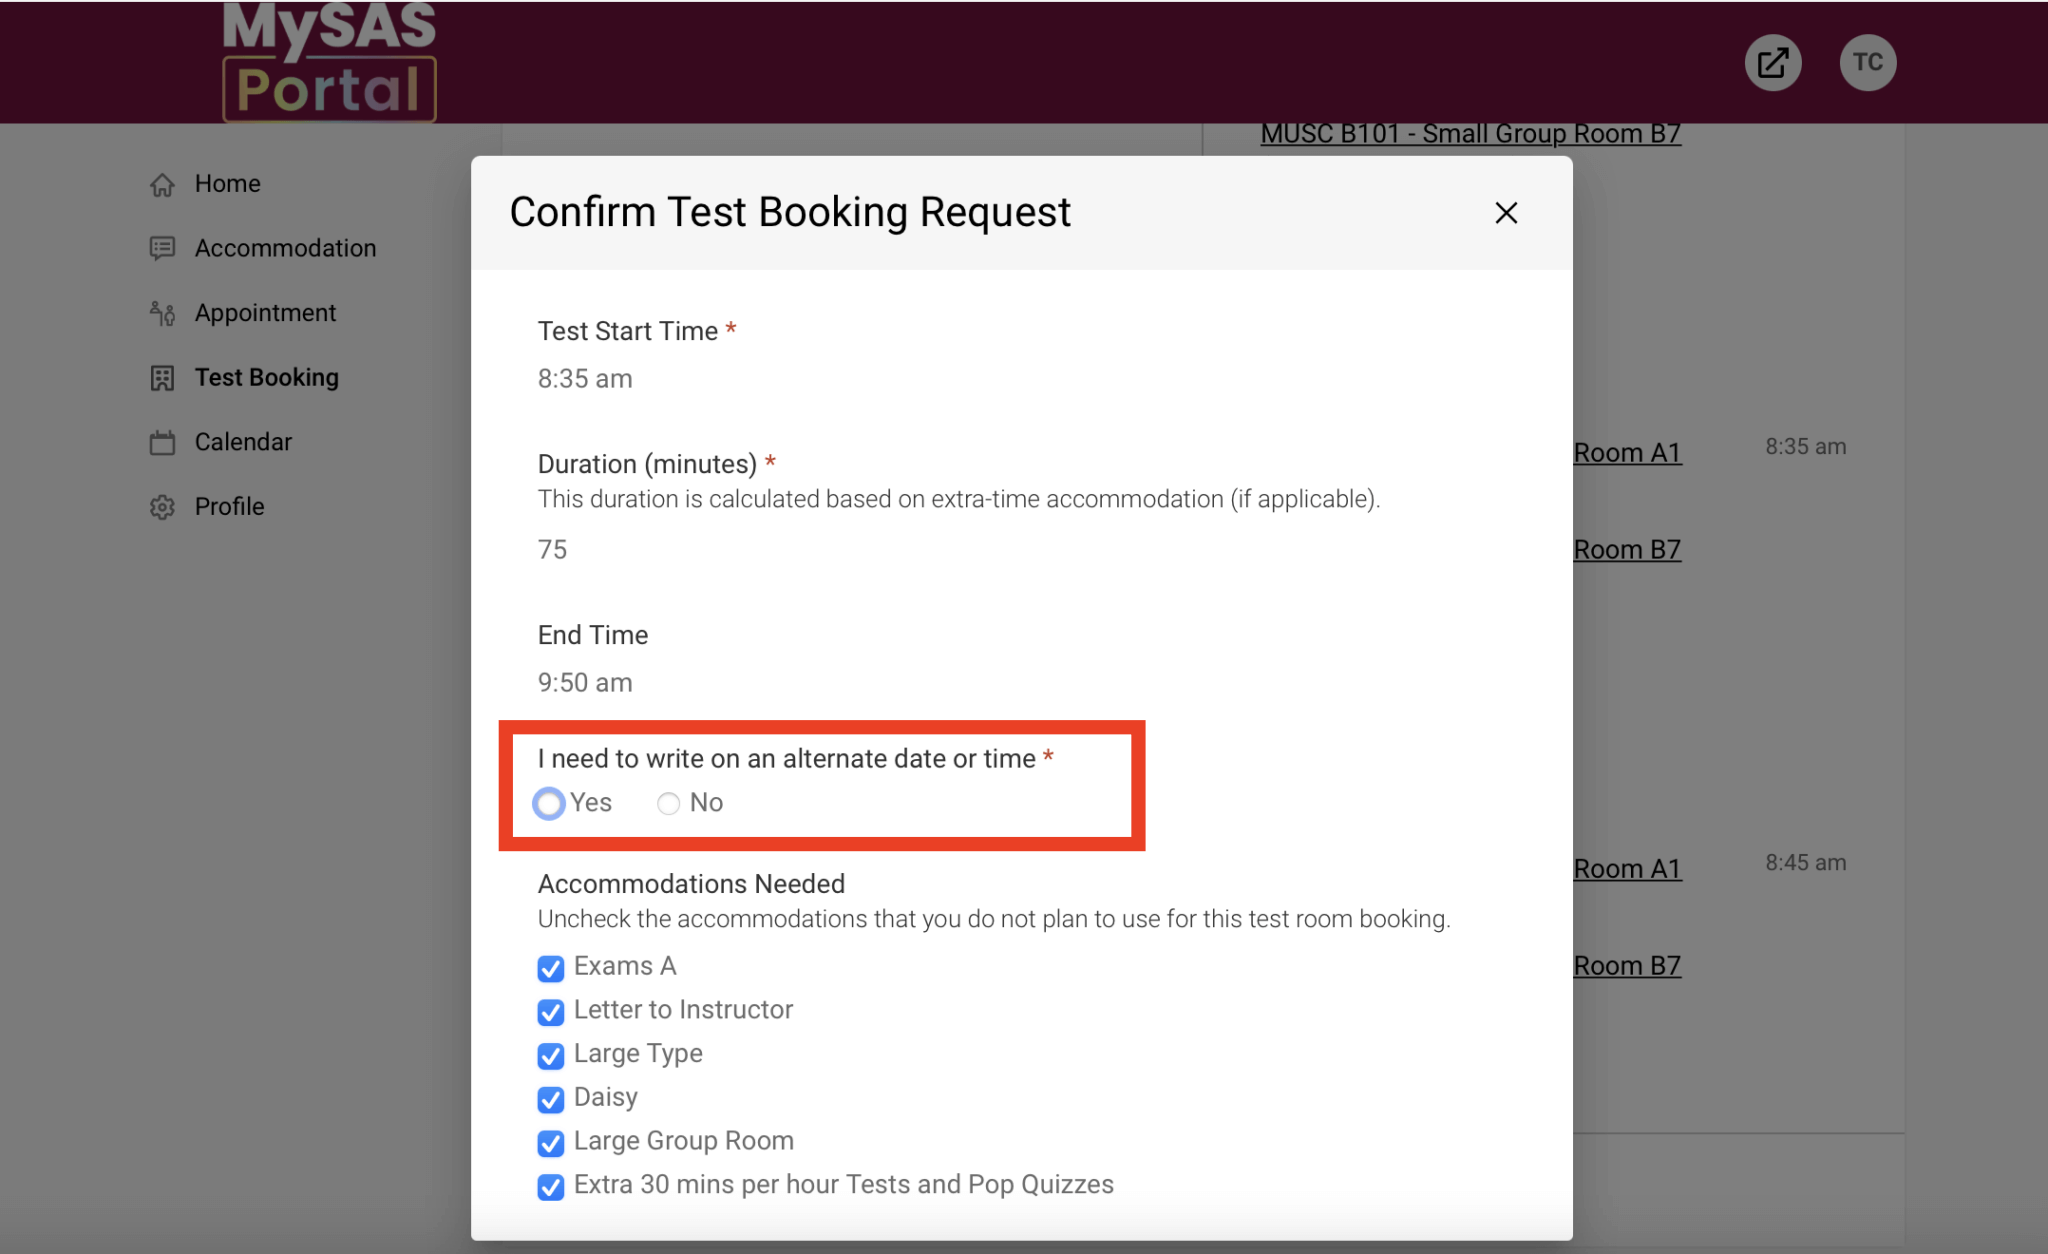Open Accommodation from the sidebar menu

point(285,248)
